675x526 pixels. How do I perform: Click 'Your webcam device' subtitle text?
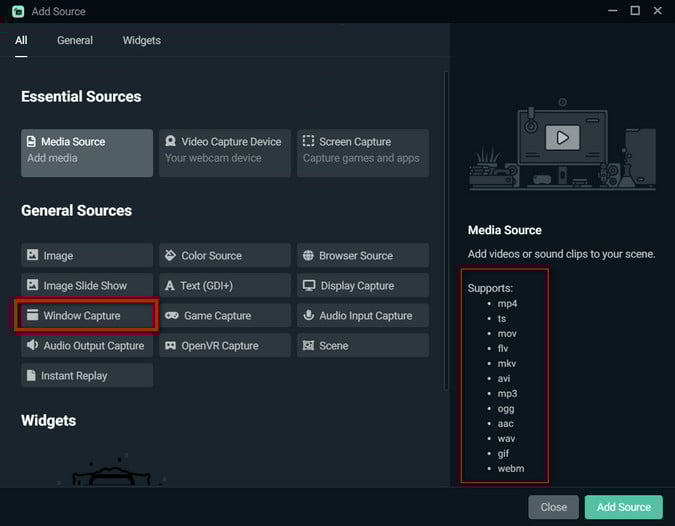click(213, 158)
